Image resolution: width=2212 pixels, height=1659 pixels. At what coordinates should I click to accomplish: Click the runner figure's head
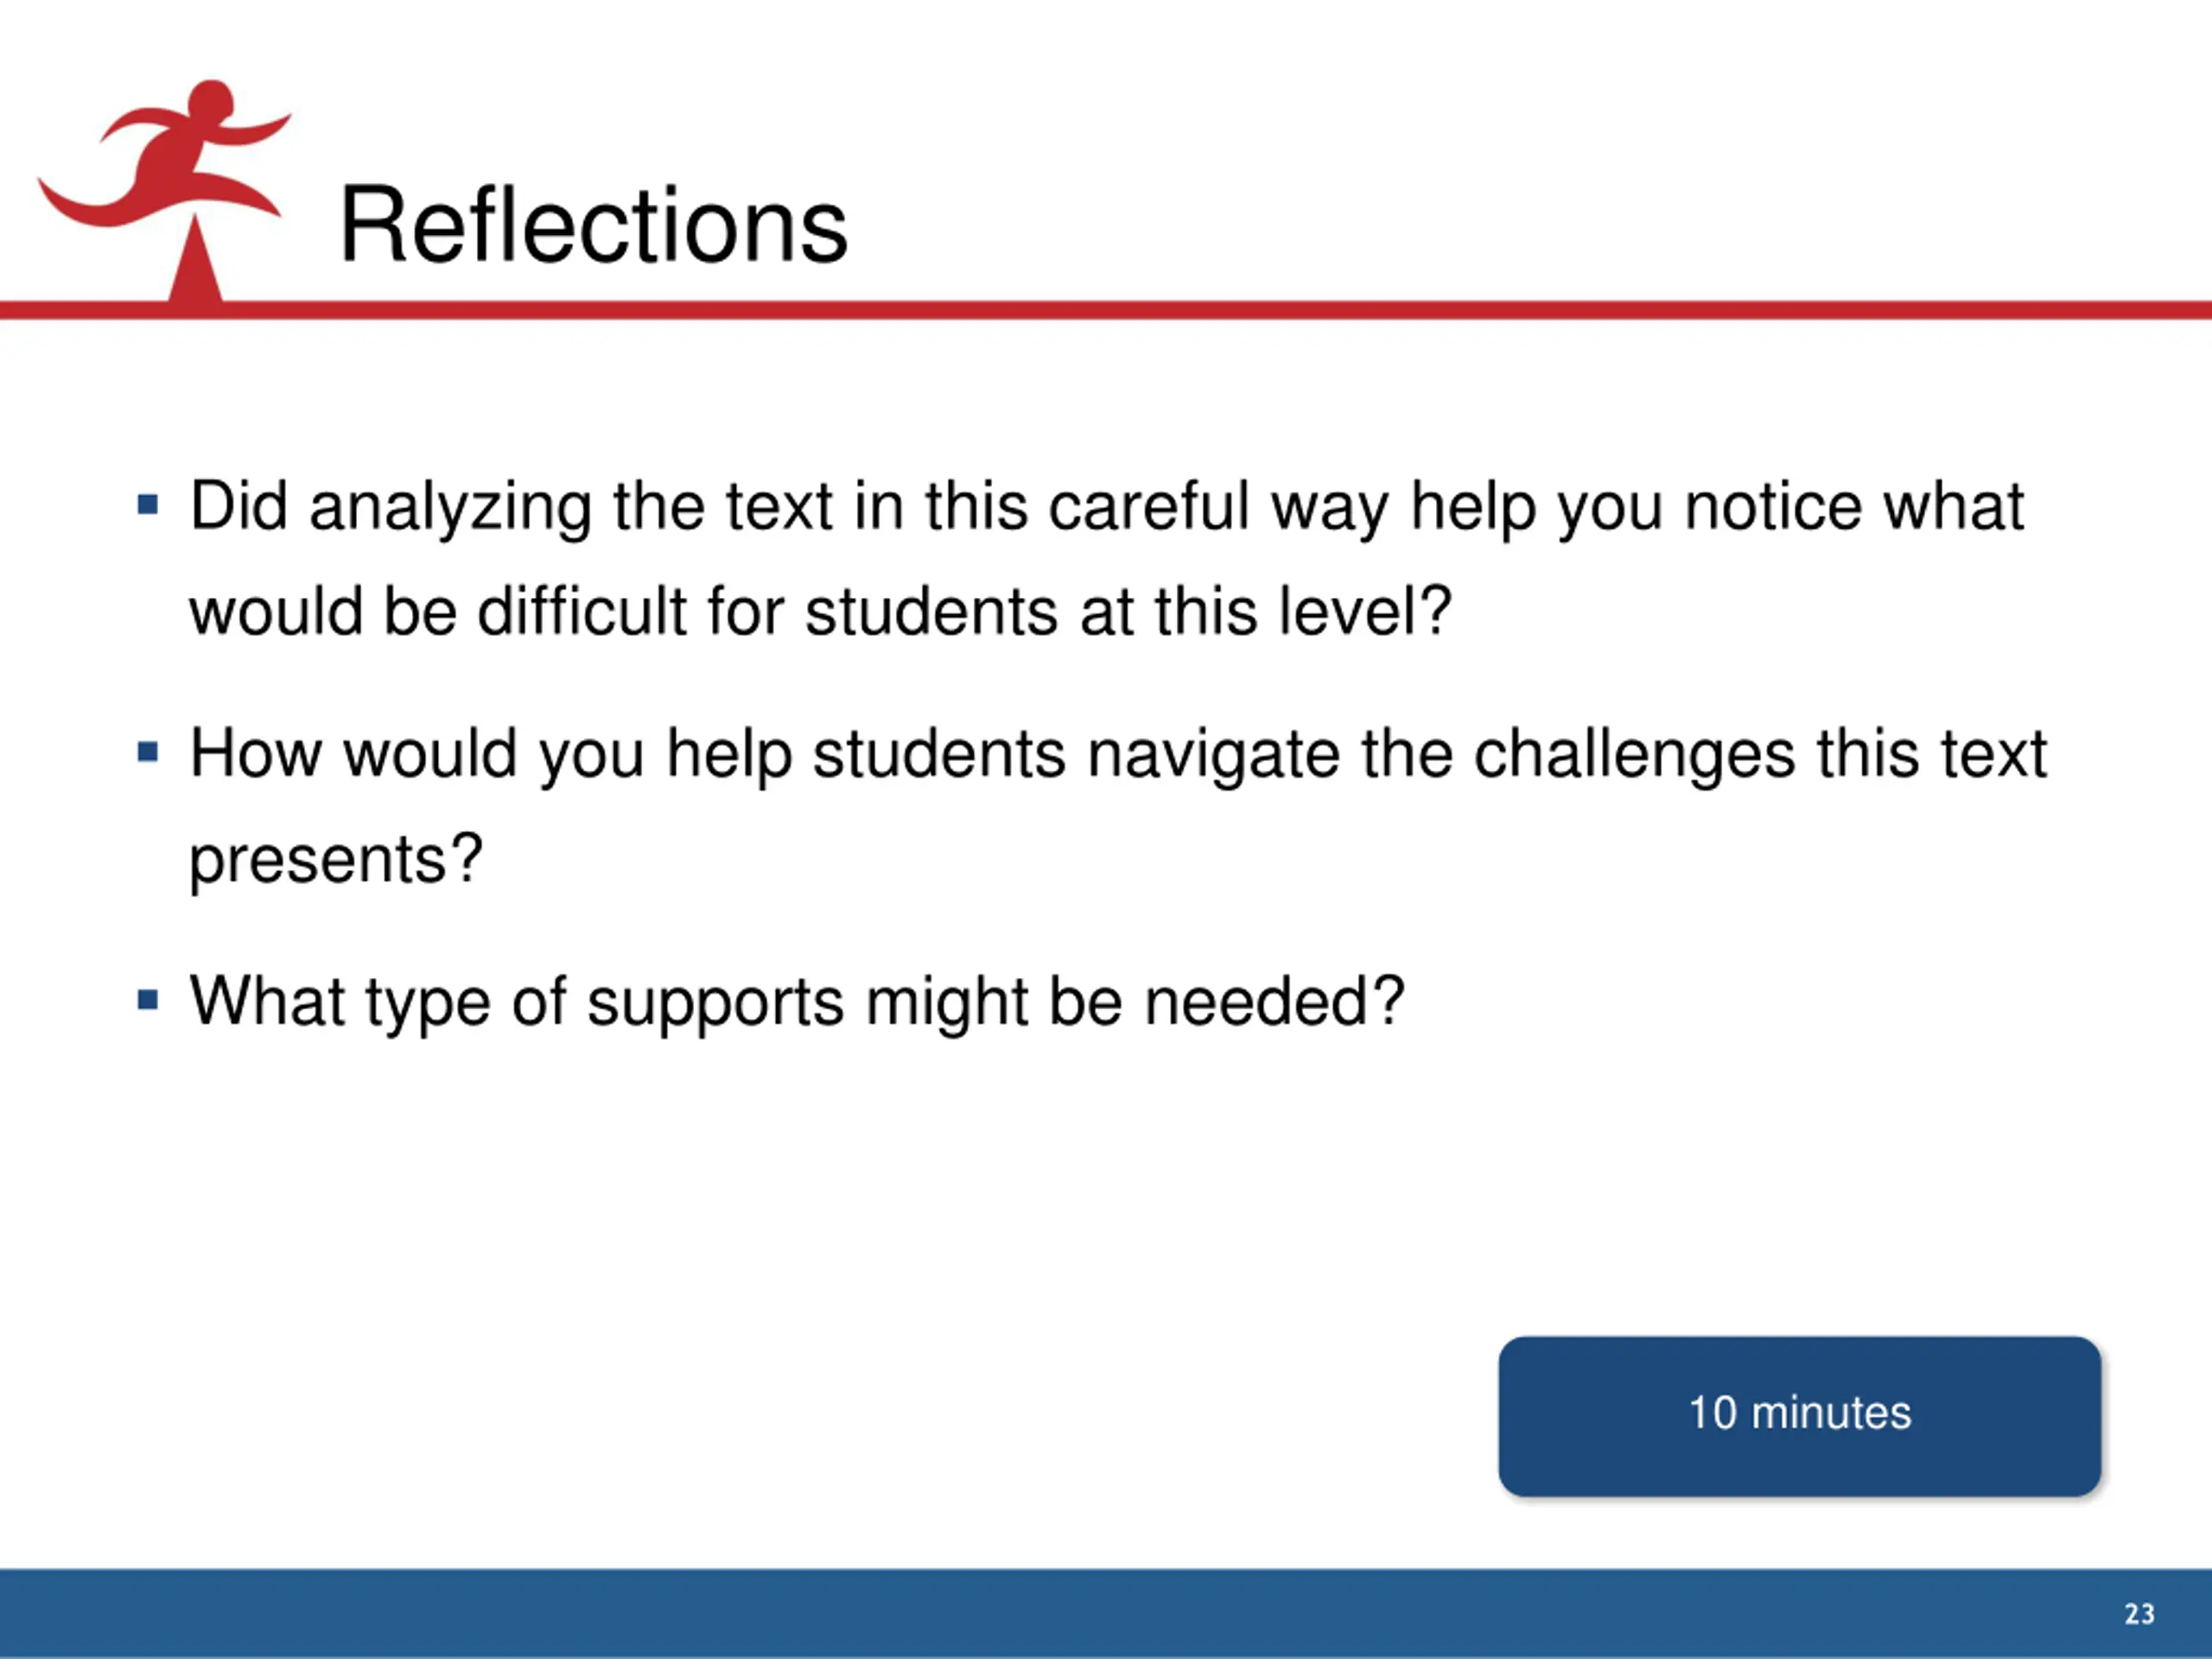(x=211, y=102)
